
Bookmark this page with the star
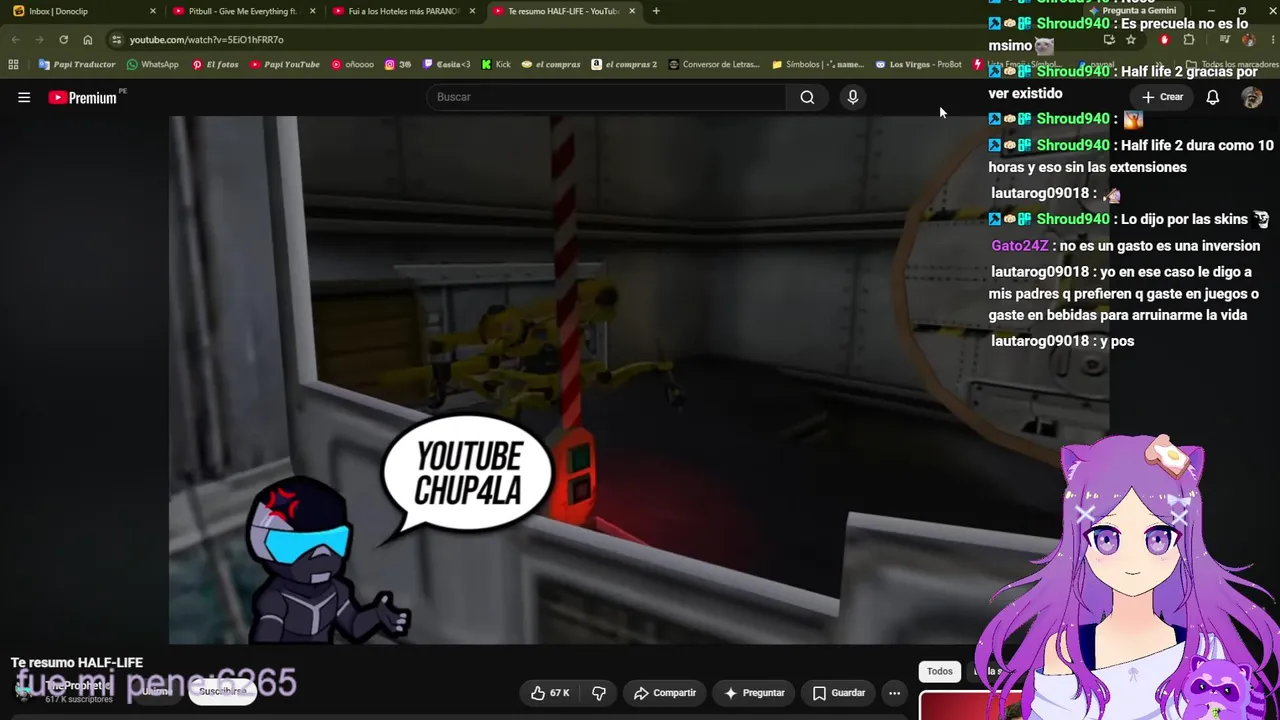[x=1130, y=40]
